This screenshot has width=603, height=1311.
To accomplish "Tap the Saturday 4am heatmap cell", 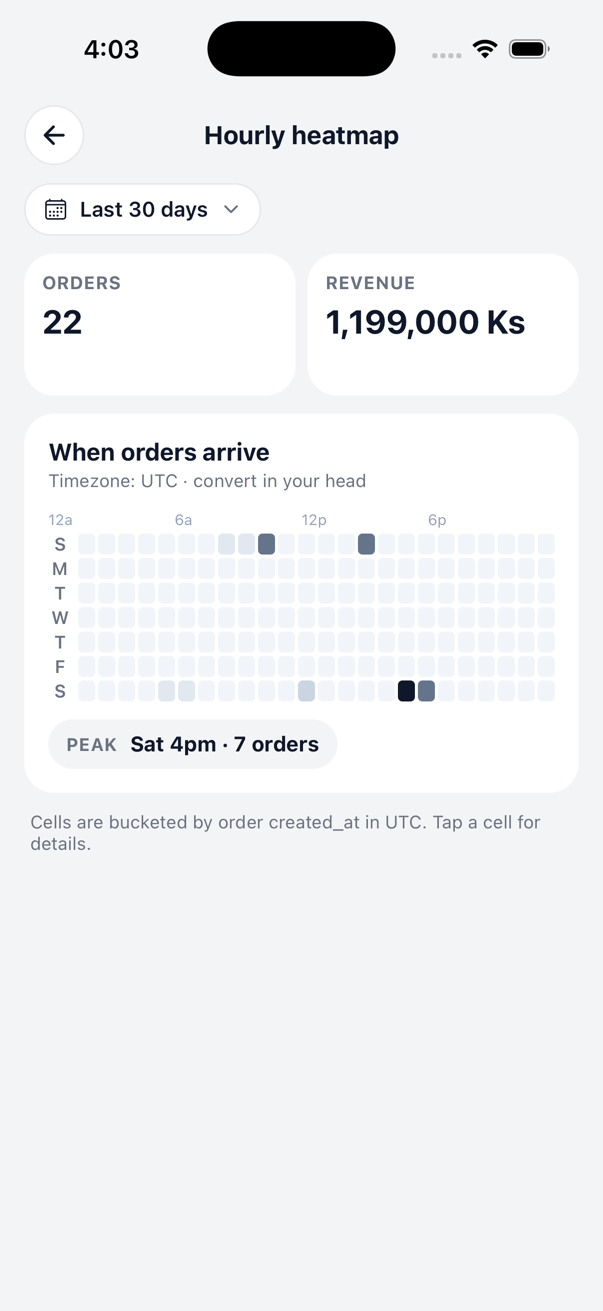I will point(166,690).
